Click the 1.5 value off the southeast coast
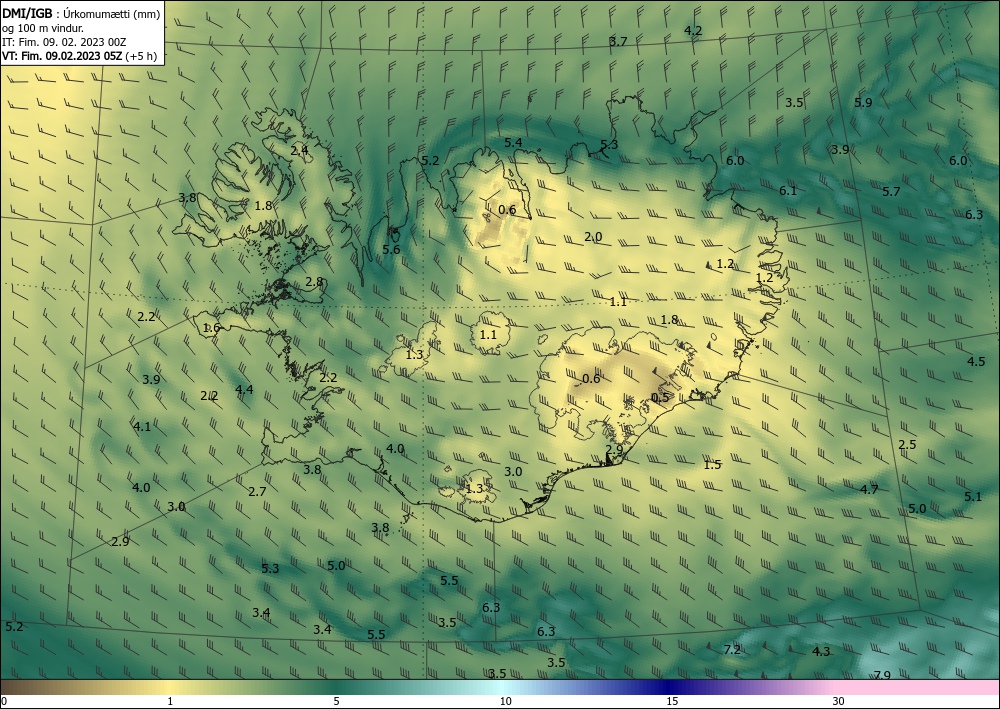 point(712,465)
